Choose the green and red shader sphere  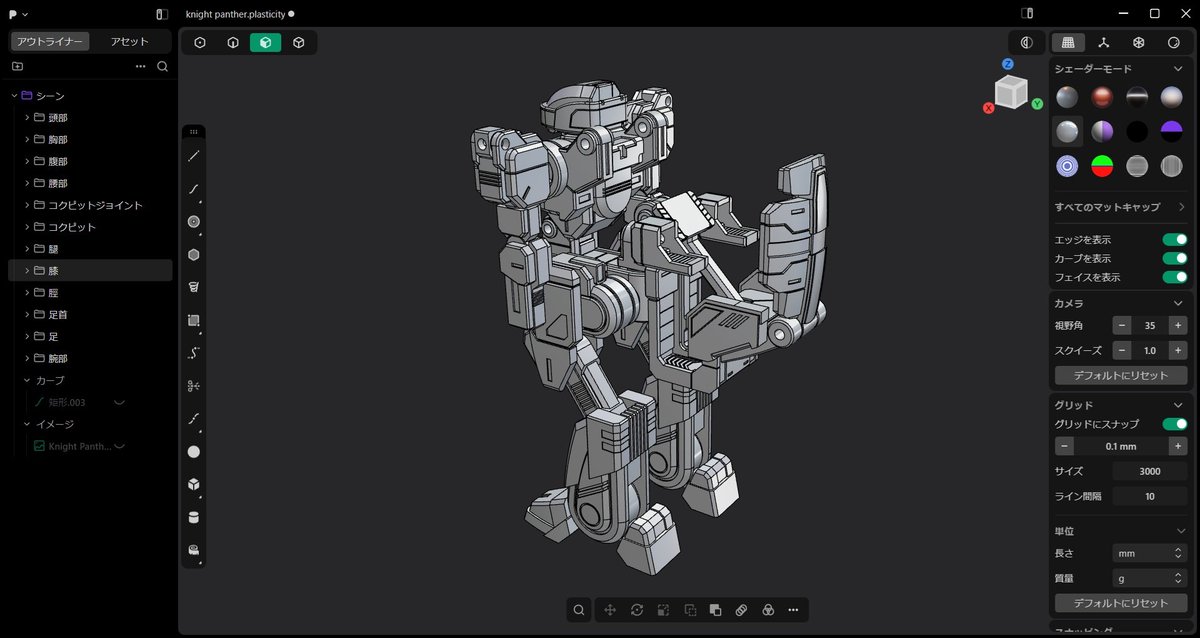1102,166
